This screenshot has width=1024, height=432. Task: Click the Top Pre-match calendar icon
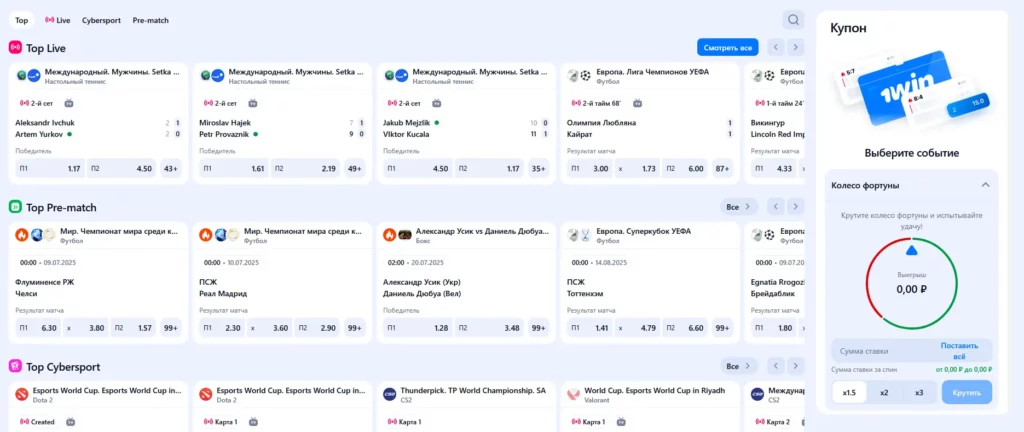coord(16,207)
